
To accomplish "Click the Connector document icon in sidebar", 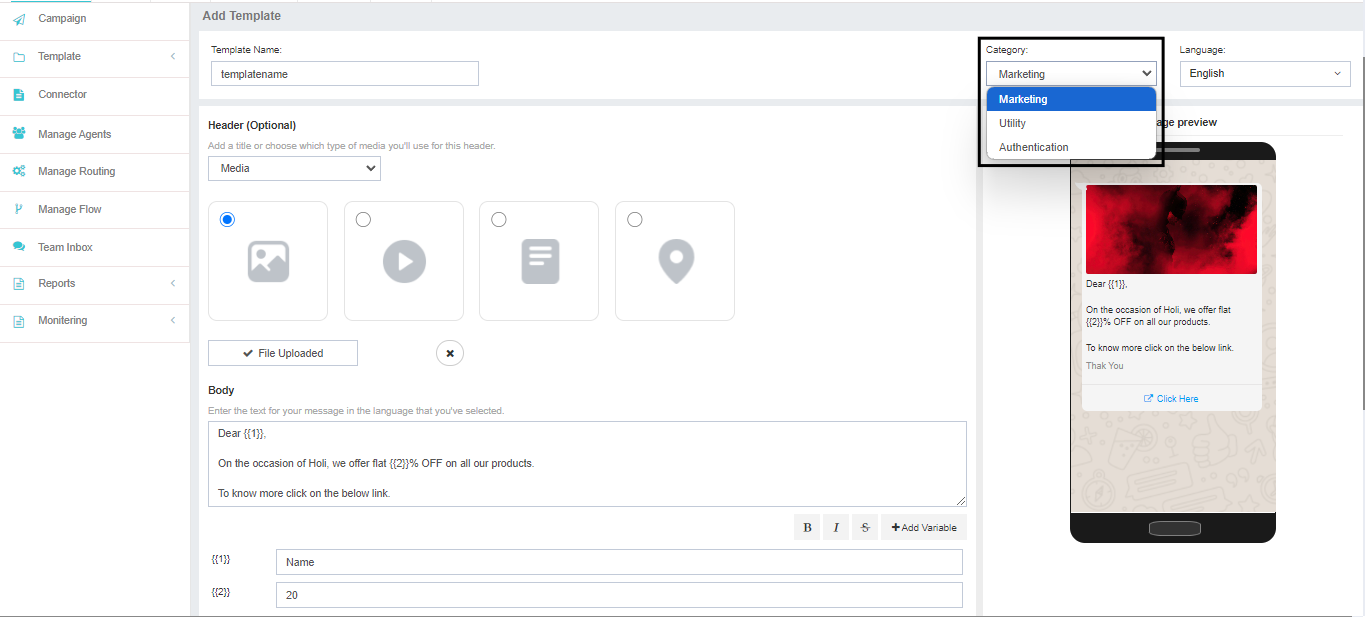I will click(x=19, y=95).
